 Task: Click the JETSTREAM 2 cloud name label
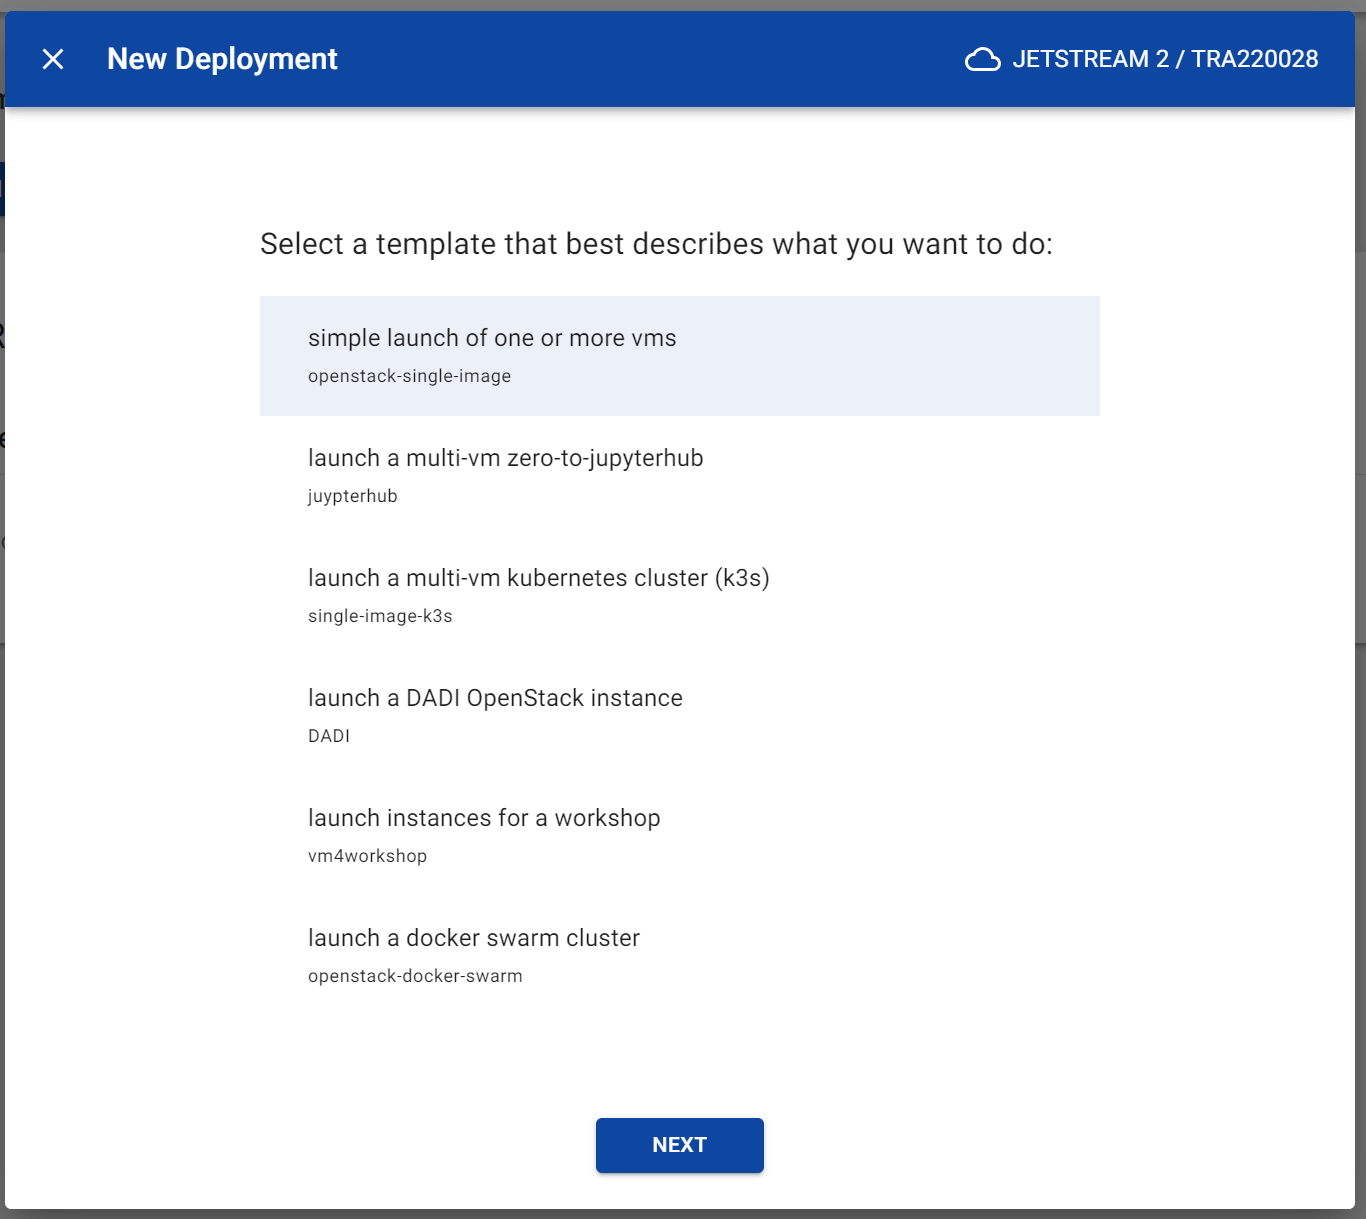[1090, 59]
